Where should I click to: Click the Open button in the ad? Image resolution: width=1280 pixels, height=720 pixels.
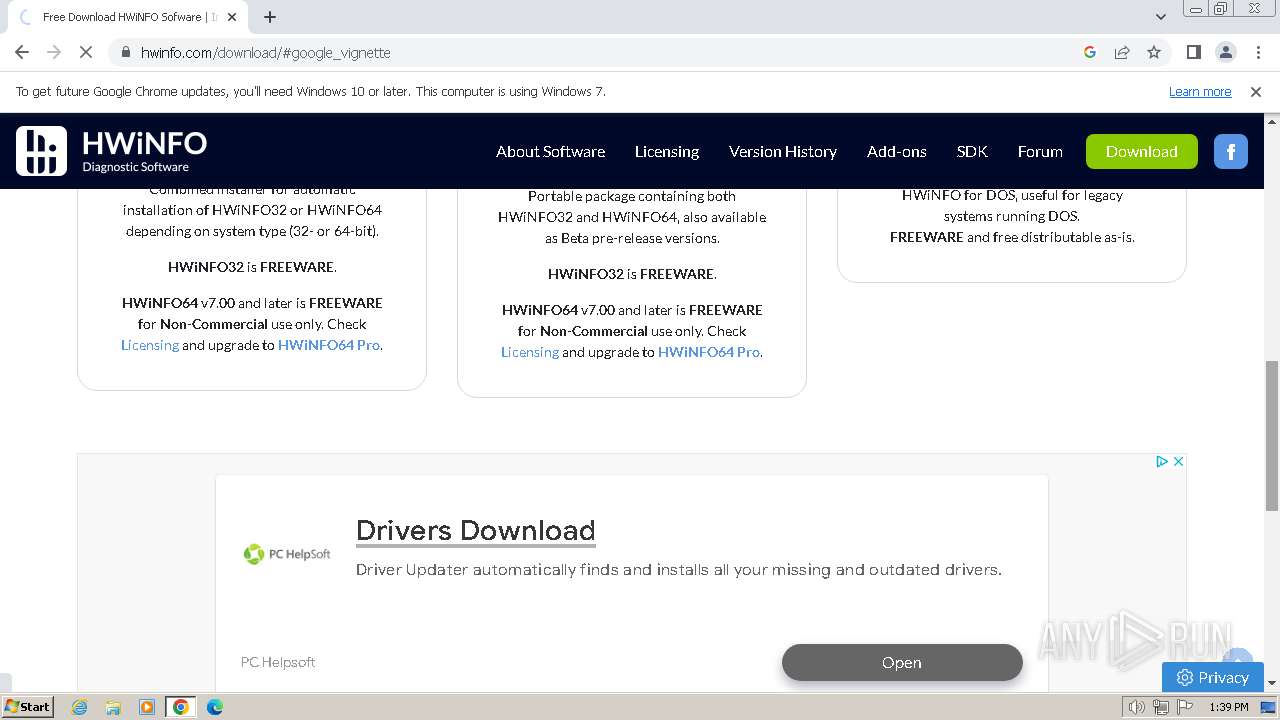click(902, 662)
